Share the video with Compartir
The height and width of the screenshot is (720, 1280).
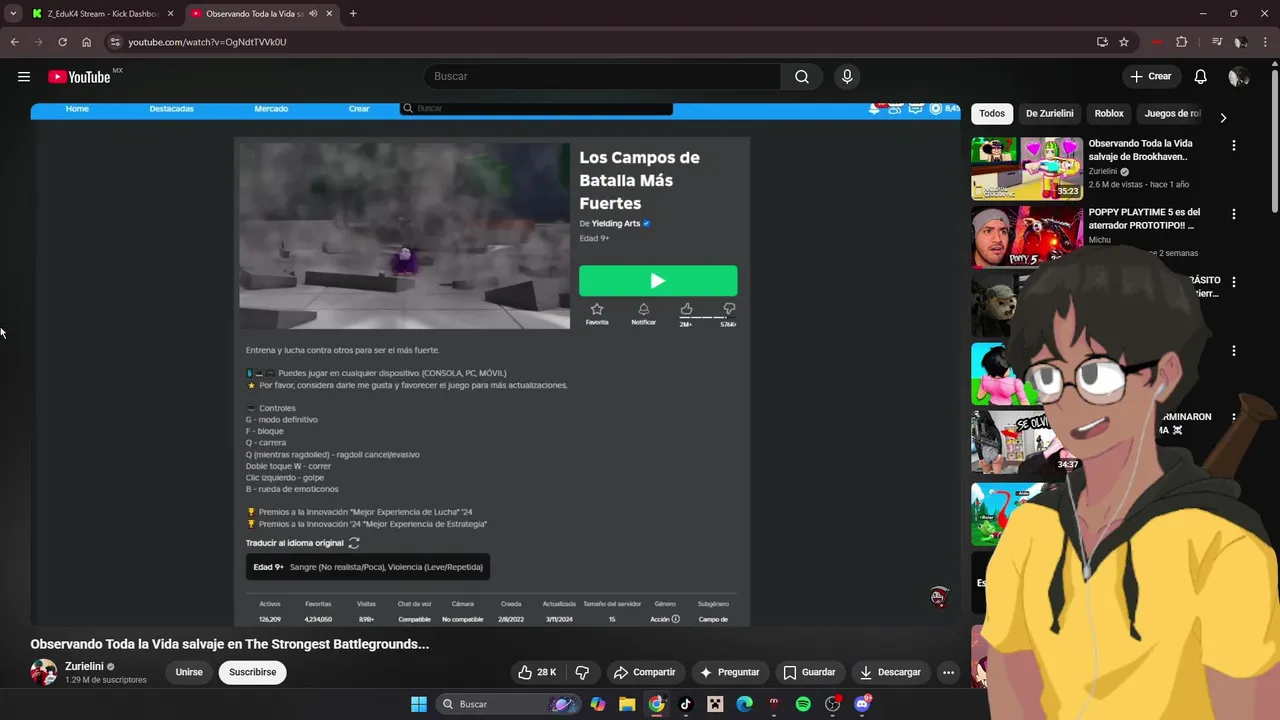(644, 672)
